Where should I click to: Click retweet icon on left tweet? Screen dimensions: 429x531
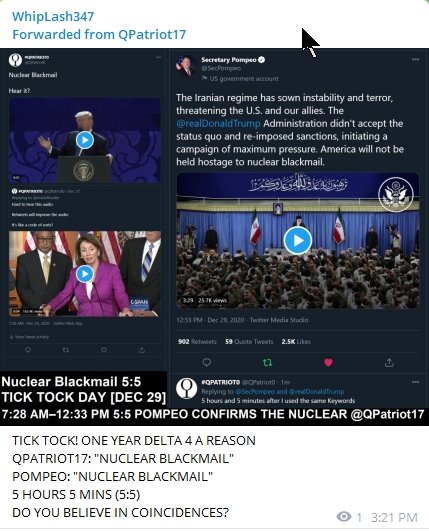click(x=66, y=350)
